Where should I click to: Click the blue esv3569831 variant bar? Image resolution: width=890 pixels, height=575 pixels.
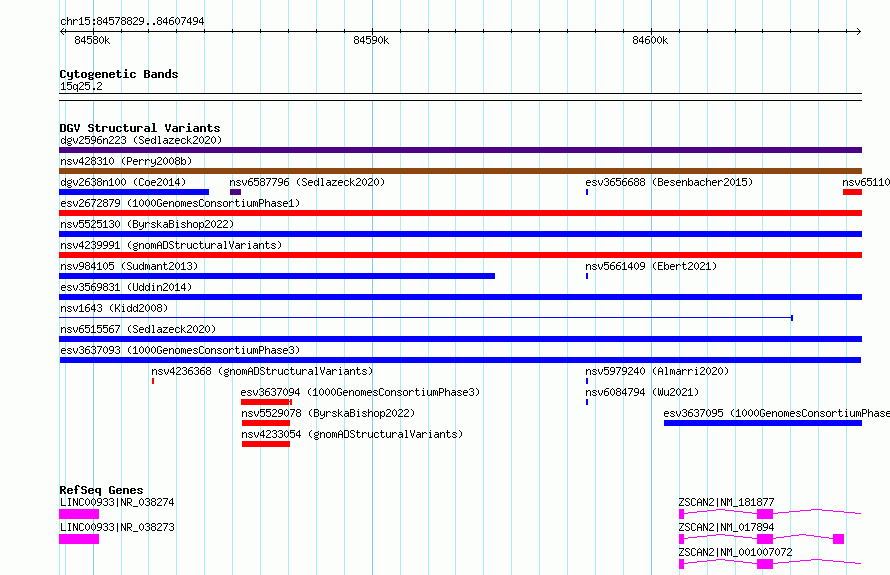[x=460, y=297]
